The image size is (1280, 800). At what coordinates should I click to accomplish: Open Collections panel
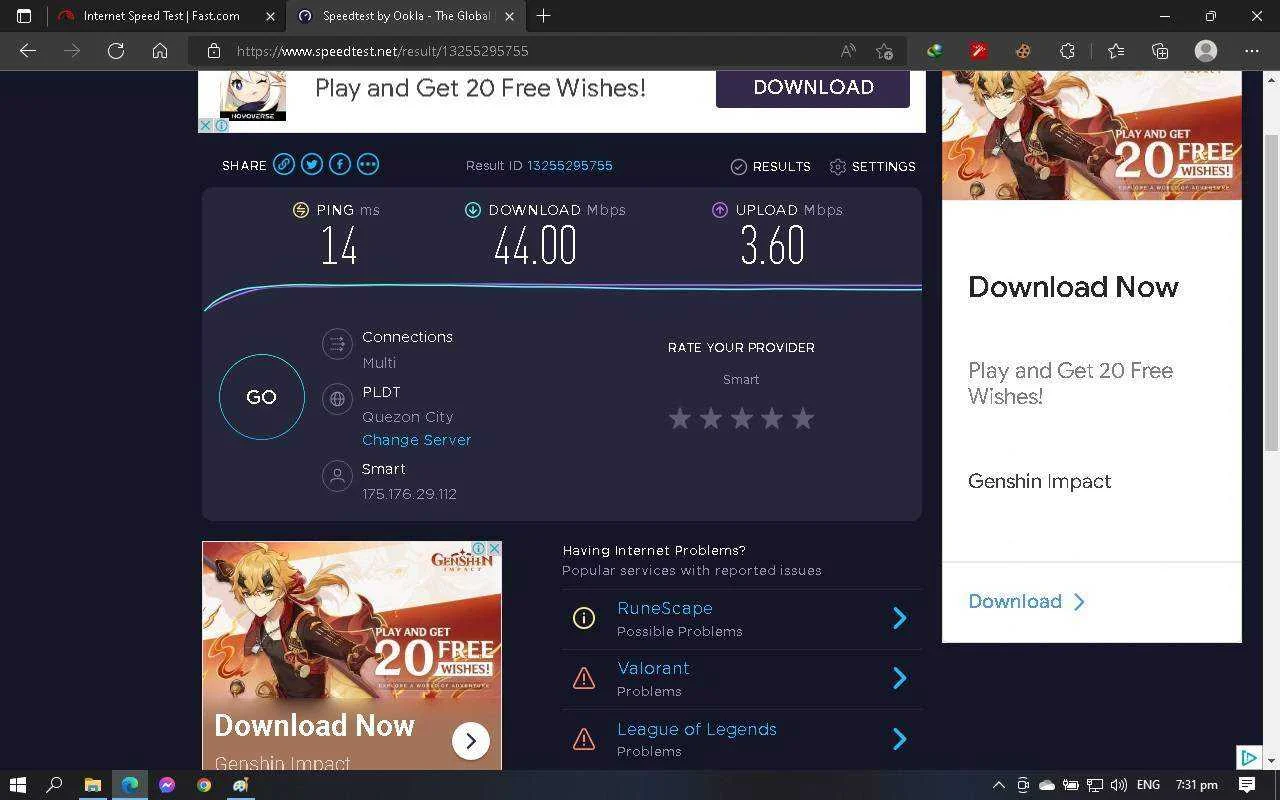pos(1160,51)
